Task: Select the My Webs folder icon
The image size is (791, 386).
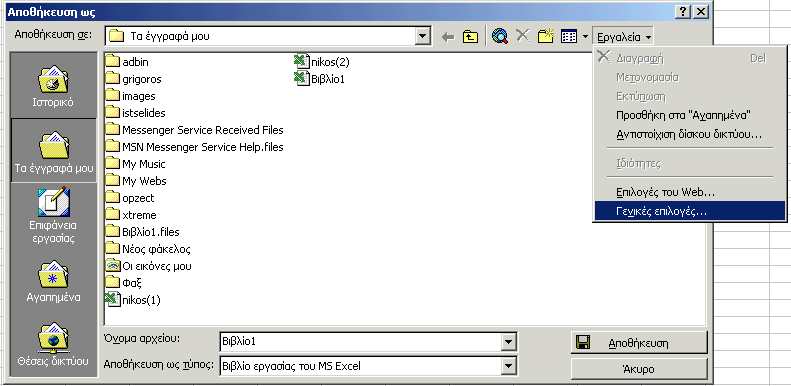Action: pyautogui.click(x=112, y=181)
